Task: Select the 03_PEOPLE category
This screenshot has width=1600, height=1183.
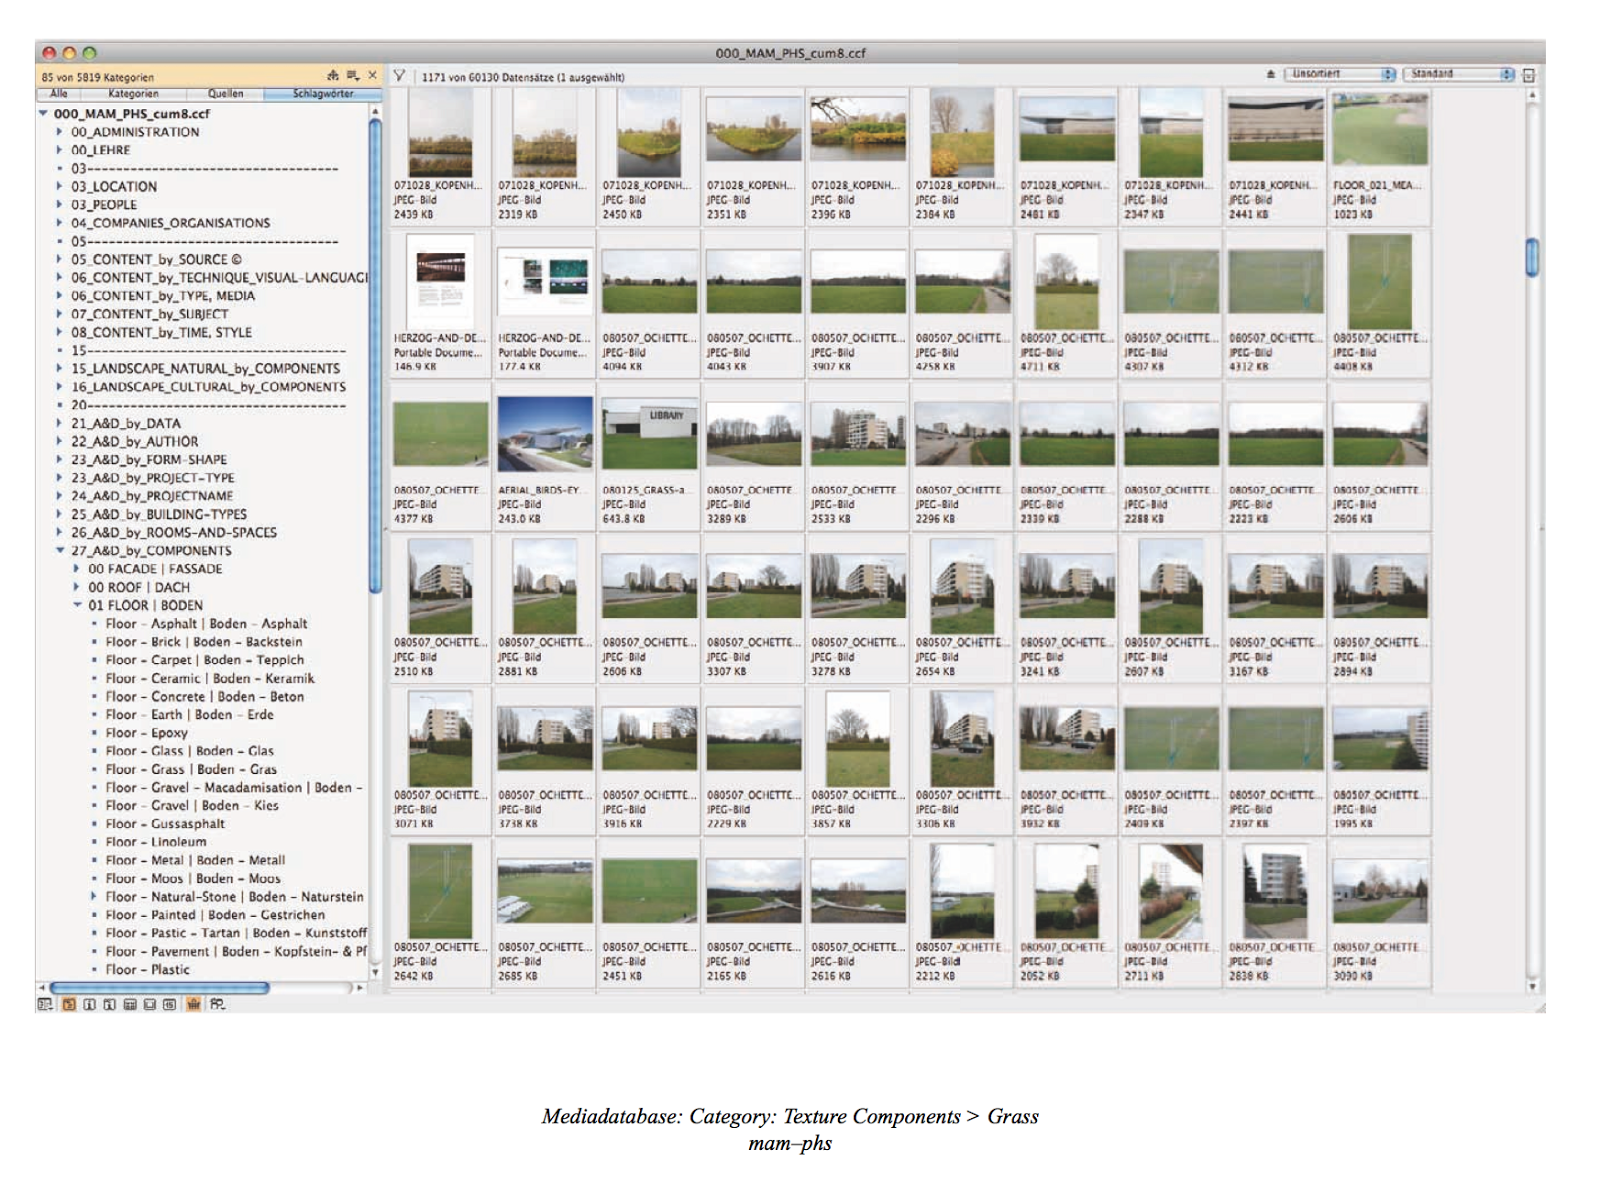Action: tap(104, 205)
